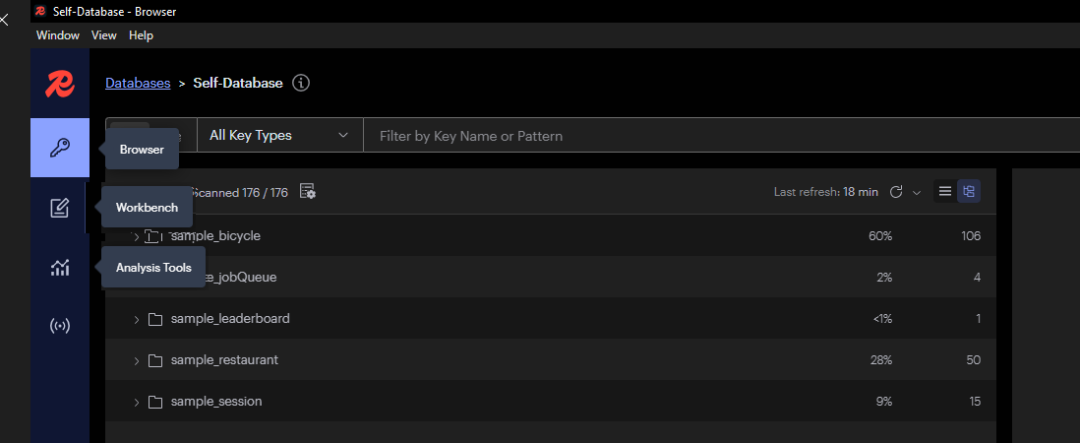Click the Redis logo in sidebar
Image resolution: width=1080 pixels, height=443 pixels.
(x=60, y=84)
